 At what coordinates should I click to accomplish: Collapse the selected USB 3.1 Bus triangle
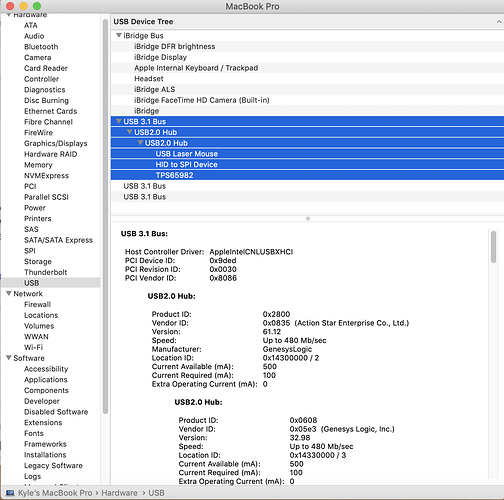(x=118, y=121)
